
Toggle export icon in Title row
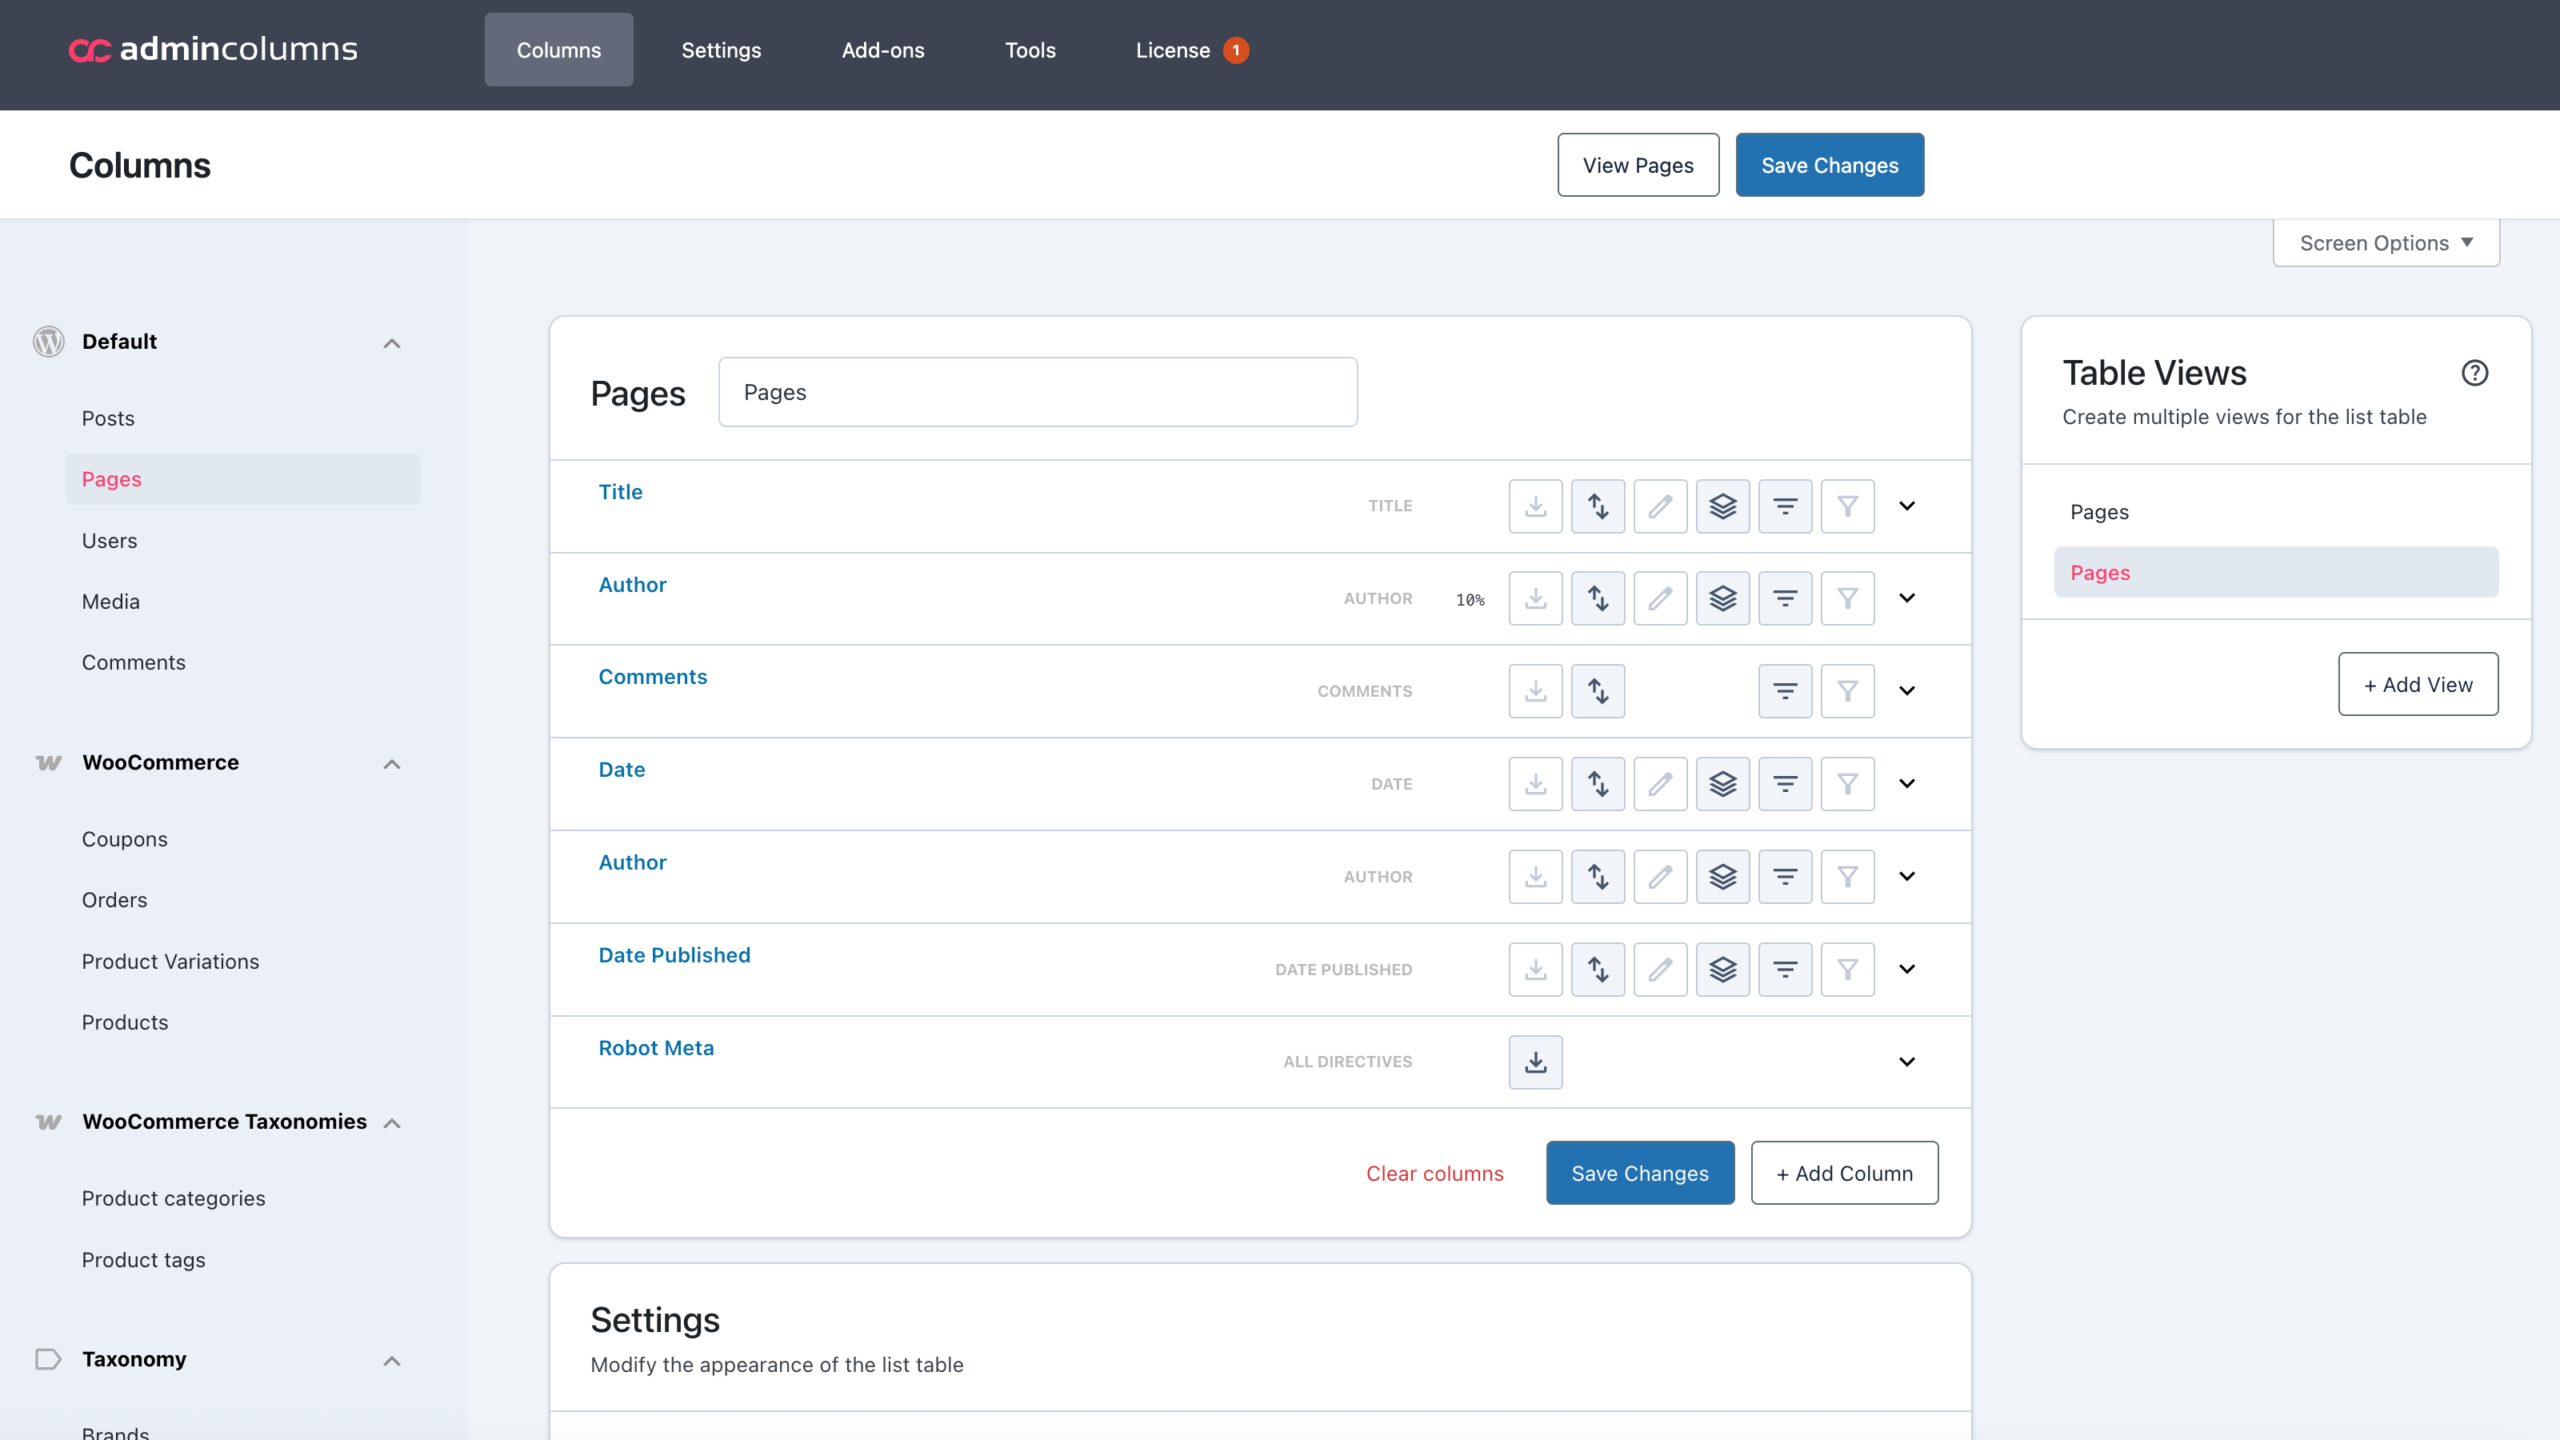(1535, 506)
